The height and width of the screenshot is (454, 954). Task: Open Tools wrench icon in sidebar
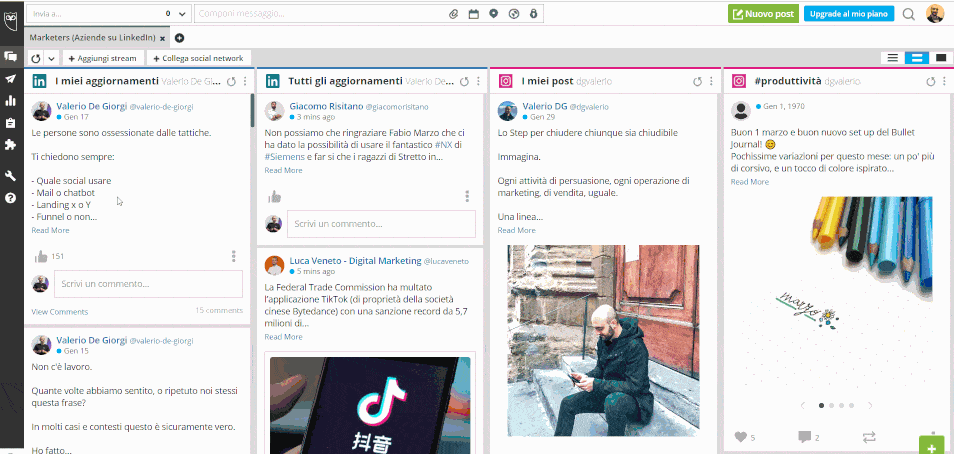pos(10,176)
